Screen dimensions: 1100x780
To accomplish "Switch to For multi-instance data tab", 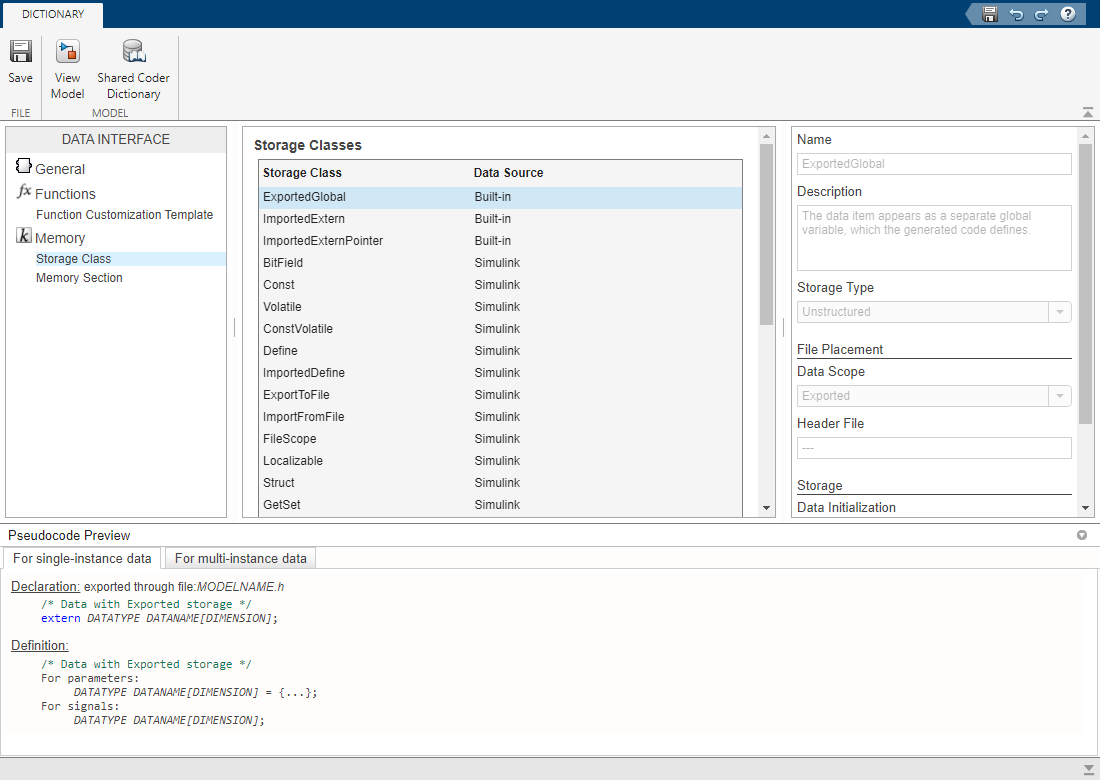I will [240, 558].
